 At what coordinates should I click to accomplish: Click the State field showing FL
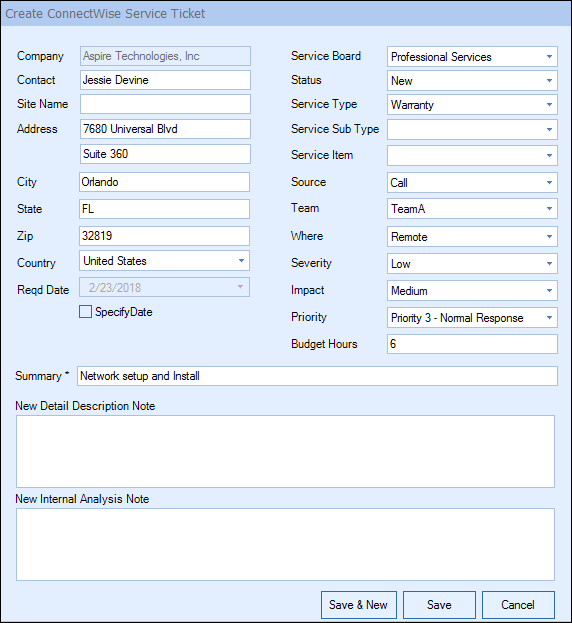click(164, 209)
